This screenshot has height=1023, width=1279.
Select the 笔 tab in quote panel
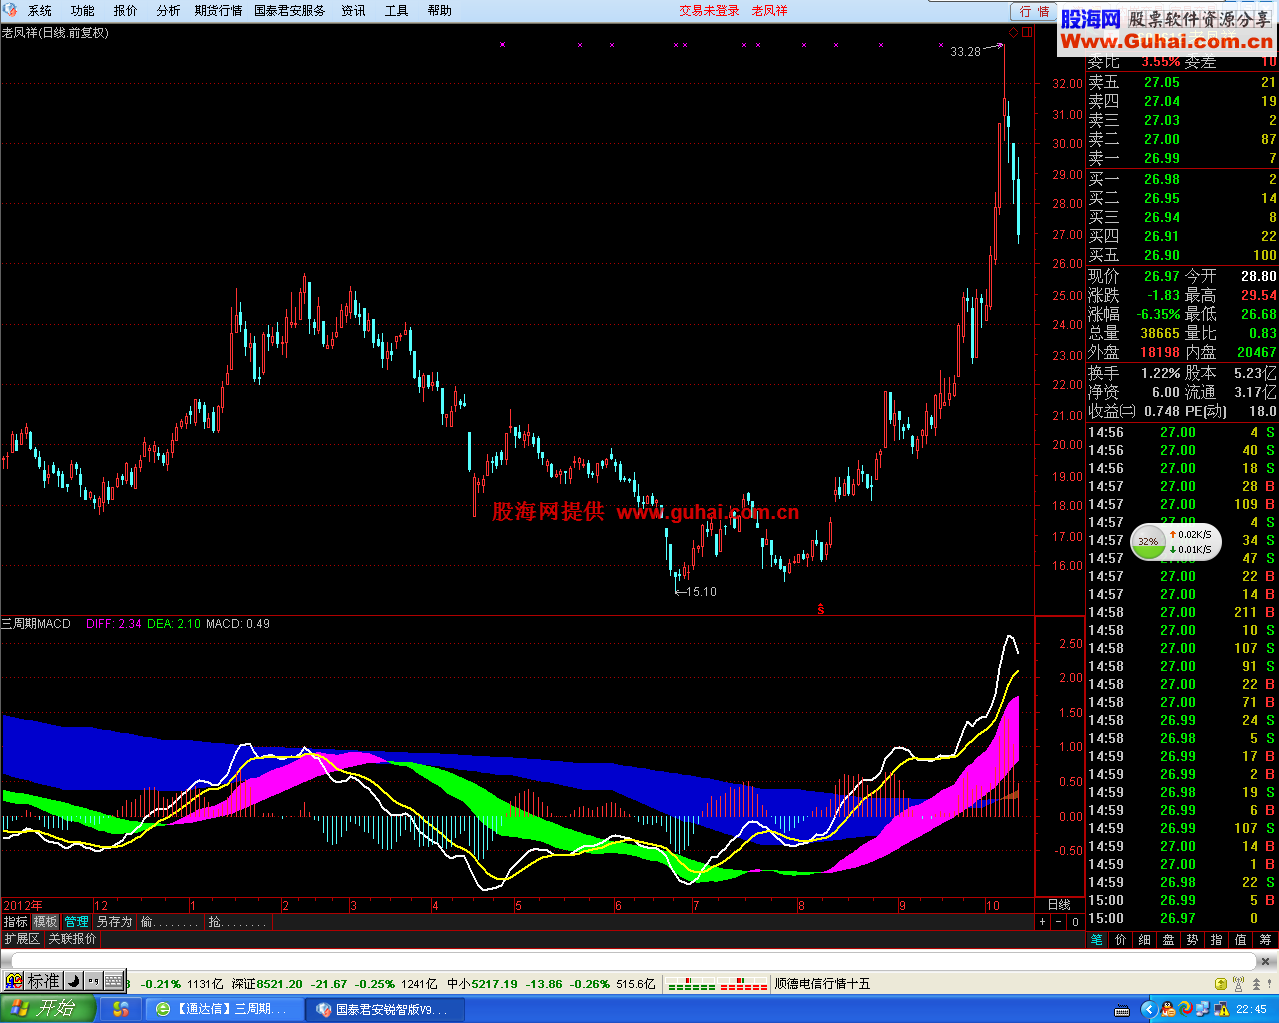1097,939
